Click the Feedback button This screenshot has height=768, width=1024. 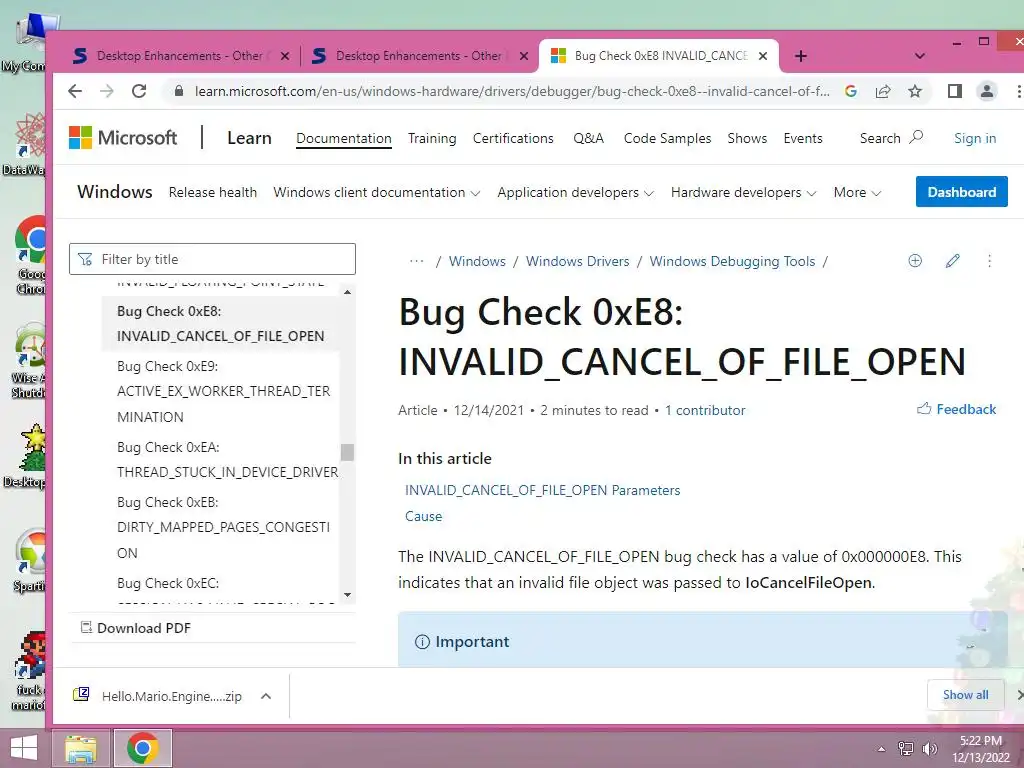(957, 409)
